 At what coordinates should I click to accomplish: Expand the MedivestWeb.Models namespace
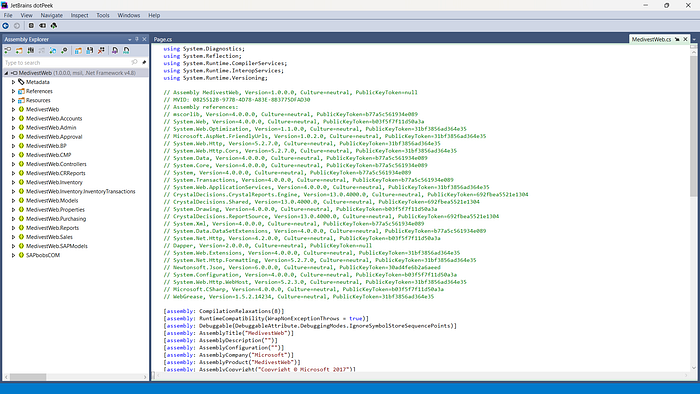coord(13,200)
